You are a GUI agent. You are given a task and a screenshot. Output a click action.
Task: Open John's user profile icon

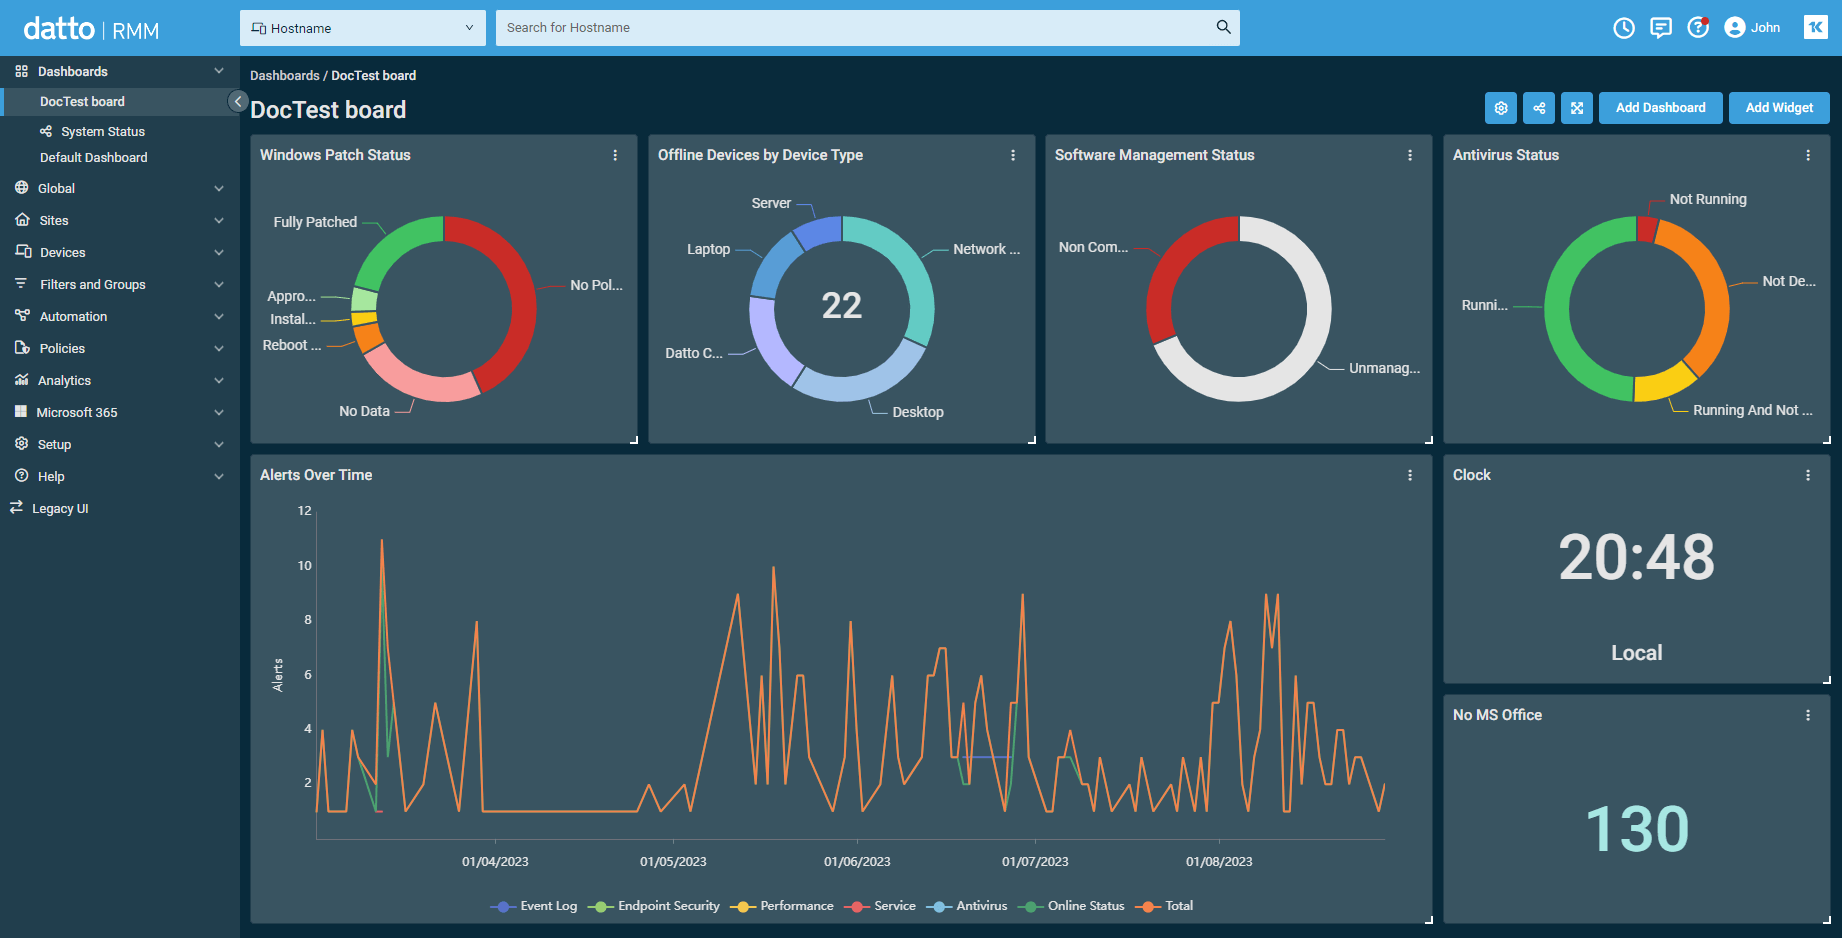tap(1735, 27)
